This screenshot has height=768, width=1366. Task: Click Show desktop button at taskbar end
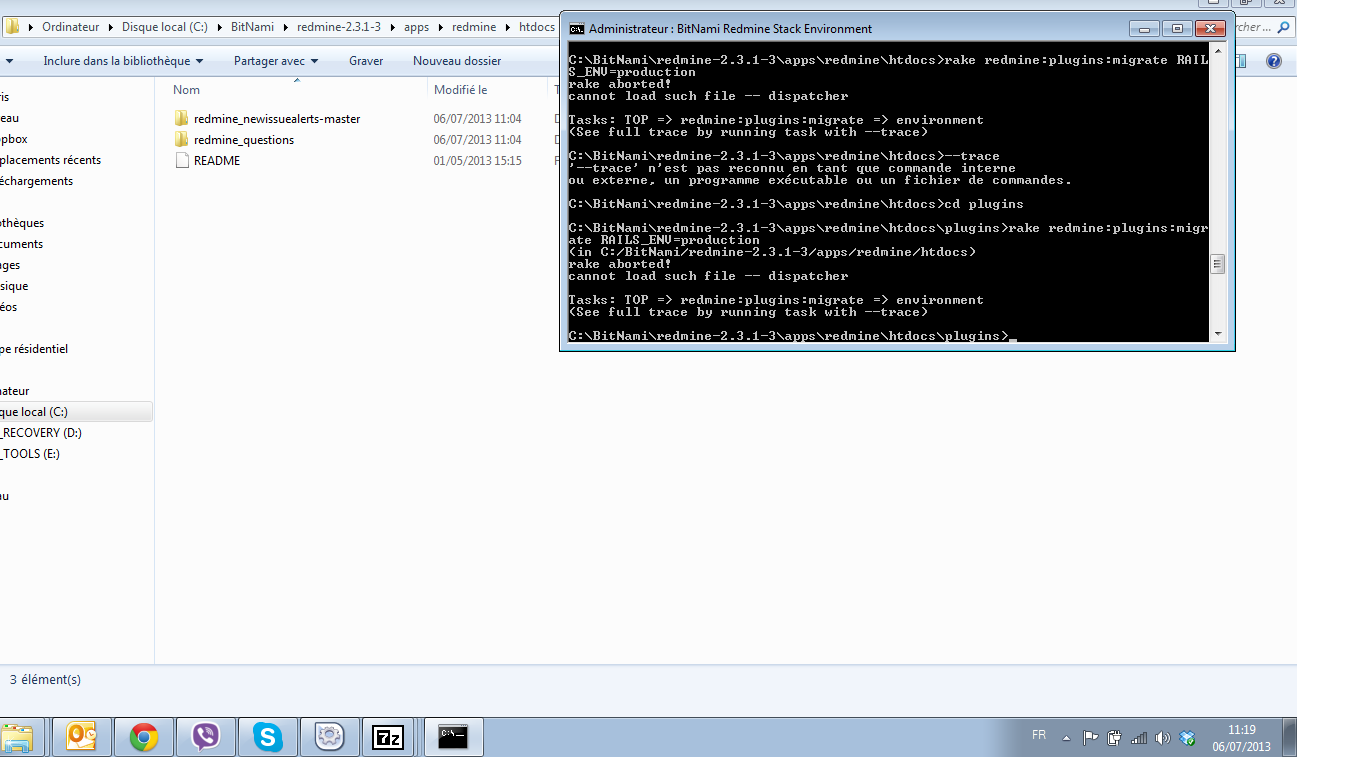coord(1290,738)
